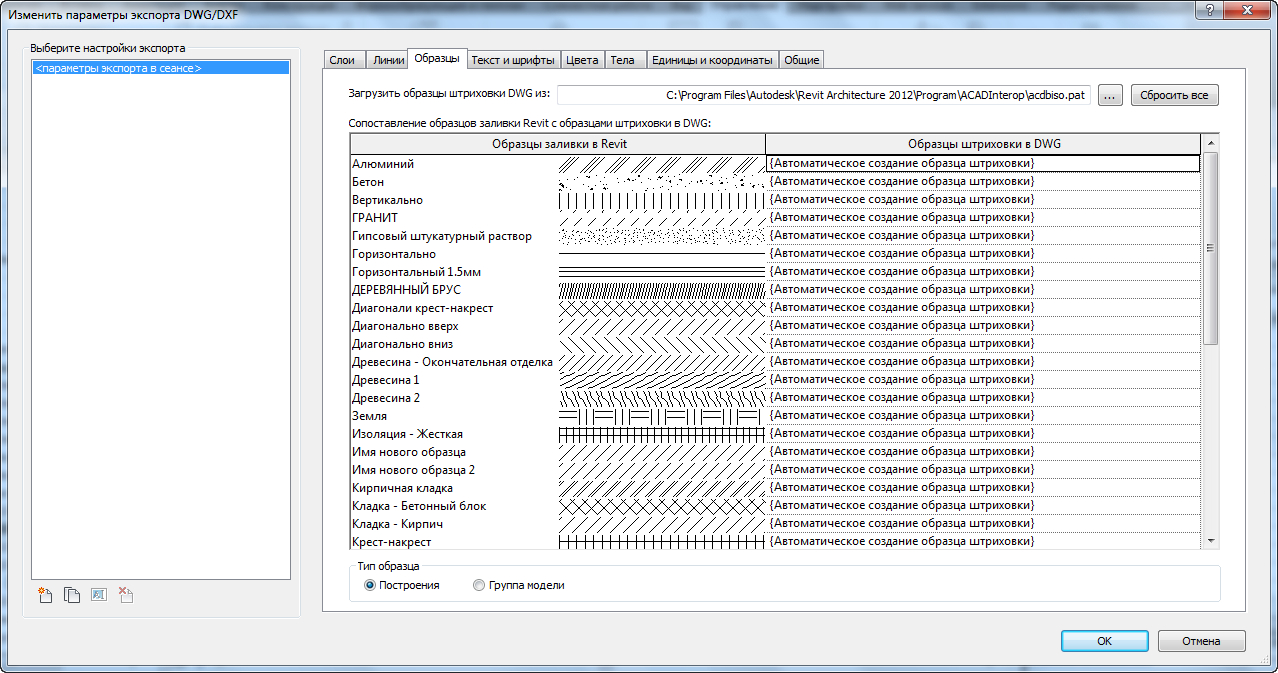Click the Образцы штриховки в DWG column header

tap(983, 144)
